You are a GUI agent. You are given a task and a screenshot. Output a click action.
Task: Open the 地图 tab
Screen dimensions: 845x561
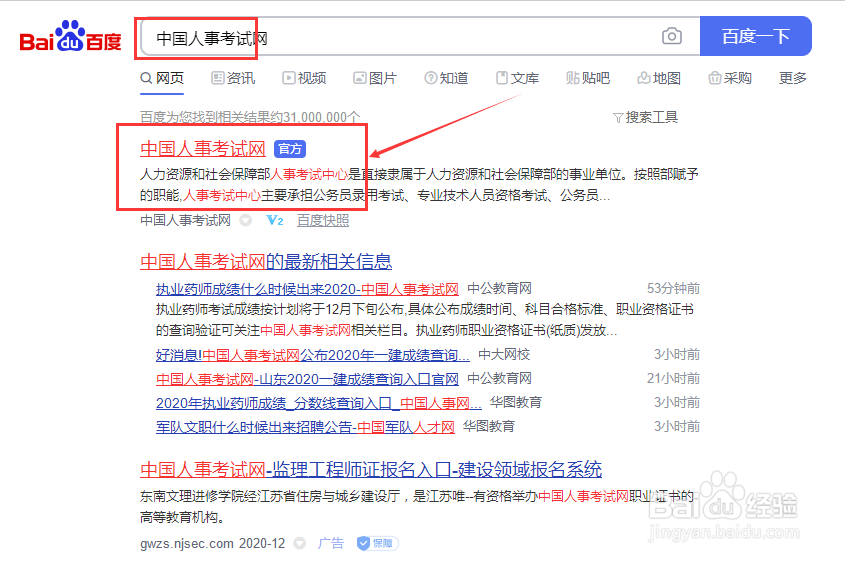659,79
